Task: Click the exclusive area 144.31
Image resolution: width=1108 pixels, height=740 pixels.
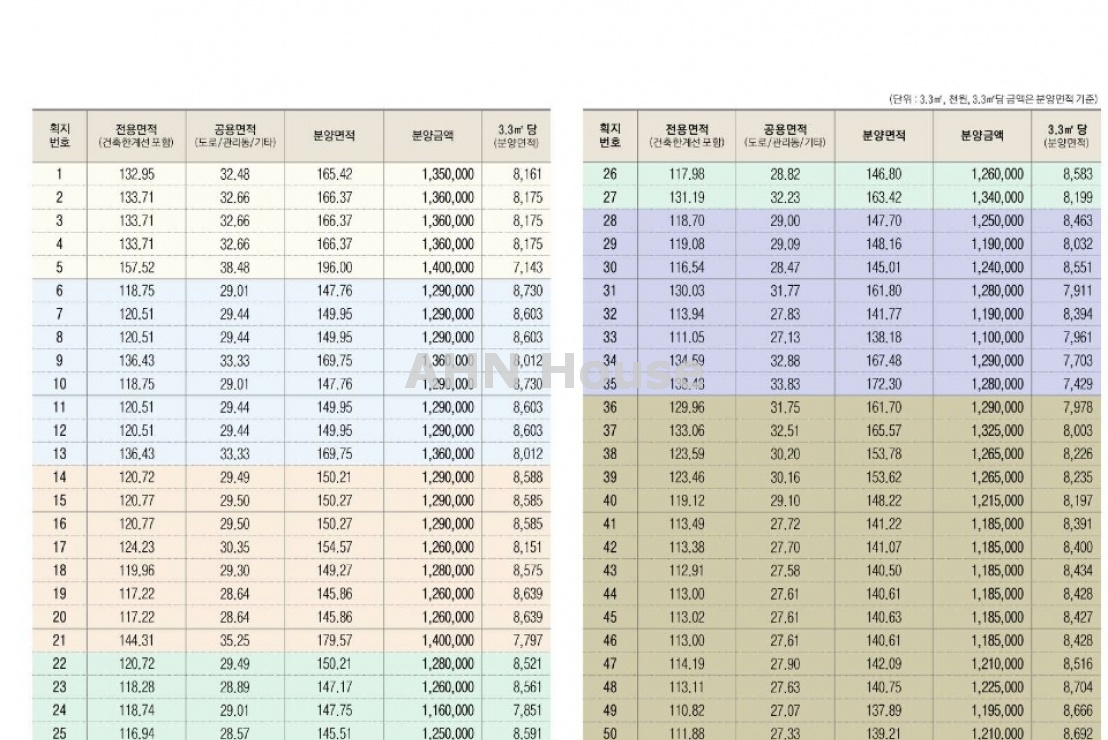Action: pyautogui.click(x=136, y=640)
